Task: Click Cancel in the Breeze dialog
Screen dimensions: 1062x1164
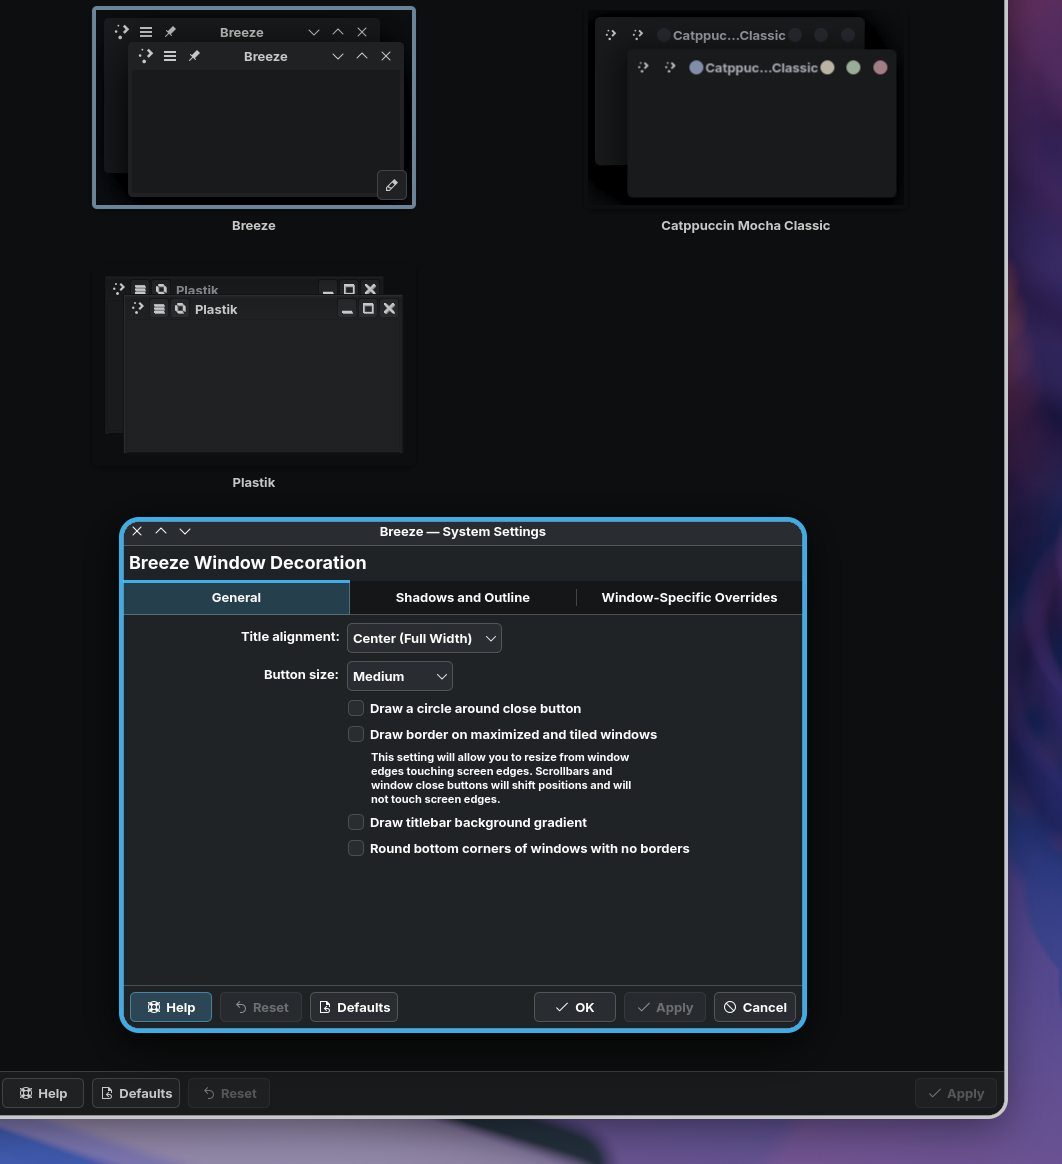Action: [755, 1007]
